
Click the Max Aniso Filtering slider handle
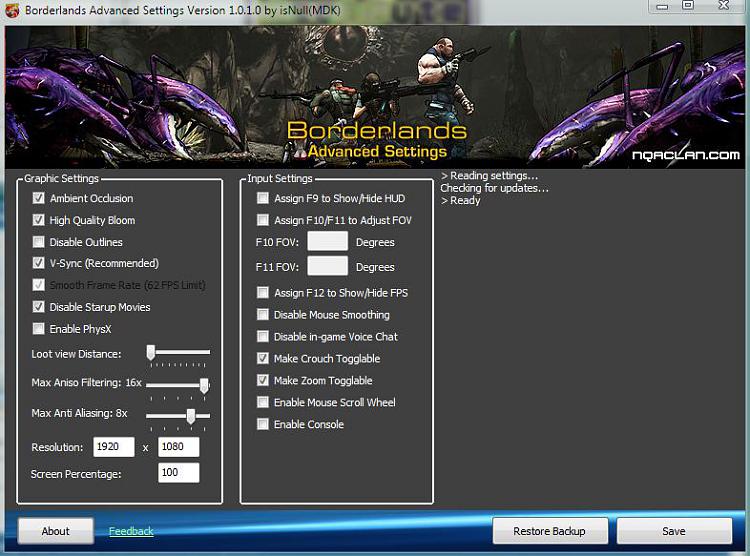[x=204, y=385]
